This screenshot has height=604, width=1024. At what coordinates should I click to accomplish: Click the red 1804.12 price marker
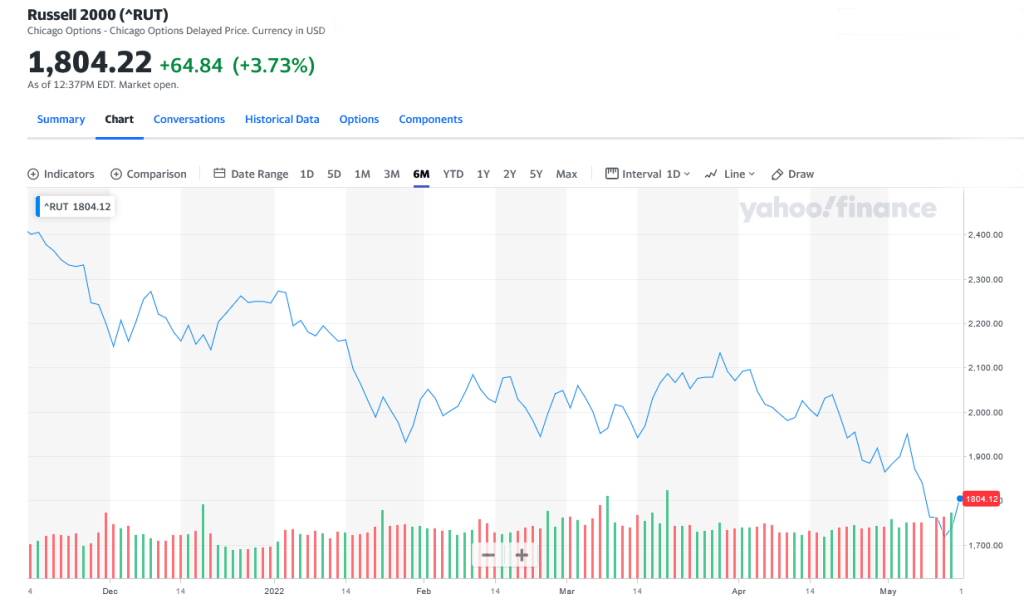click(981, 497)
